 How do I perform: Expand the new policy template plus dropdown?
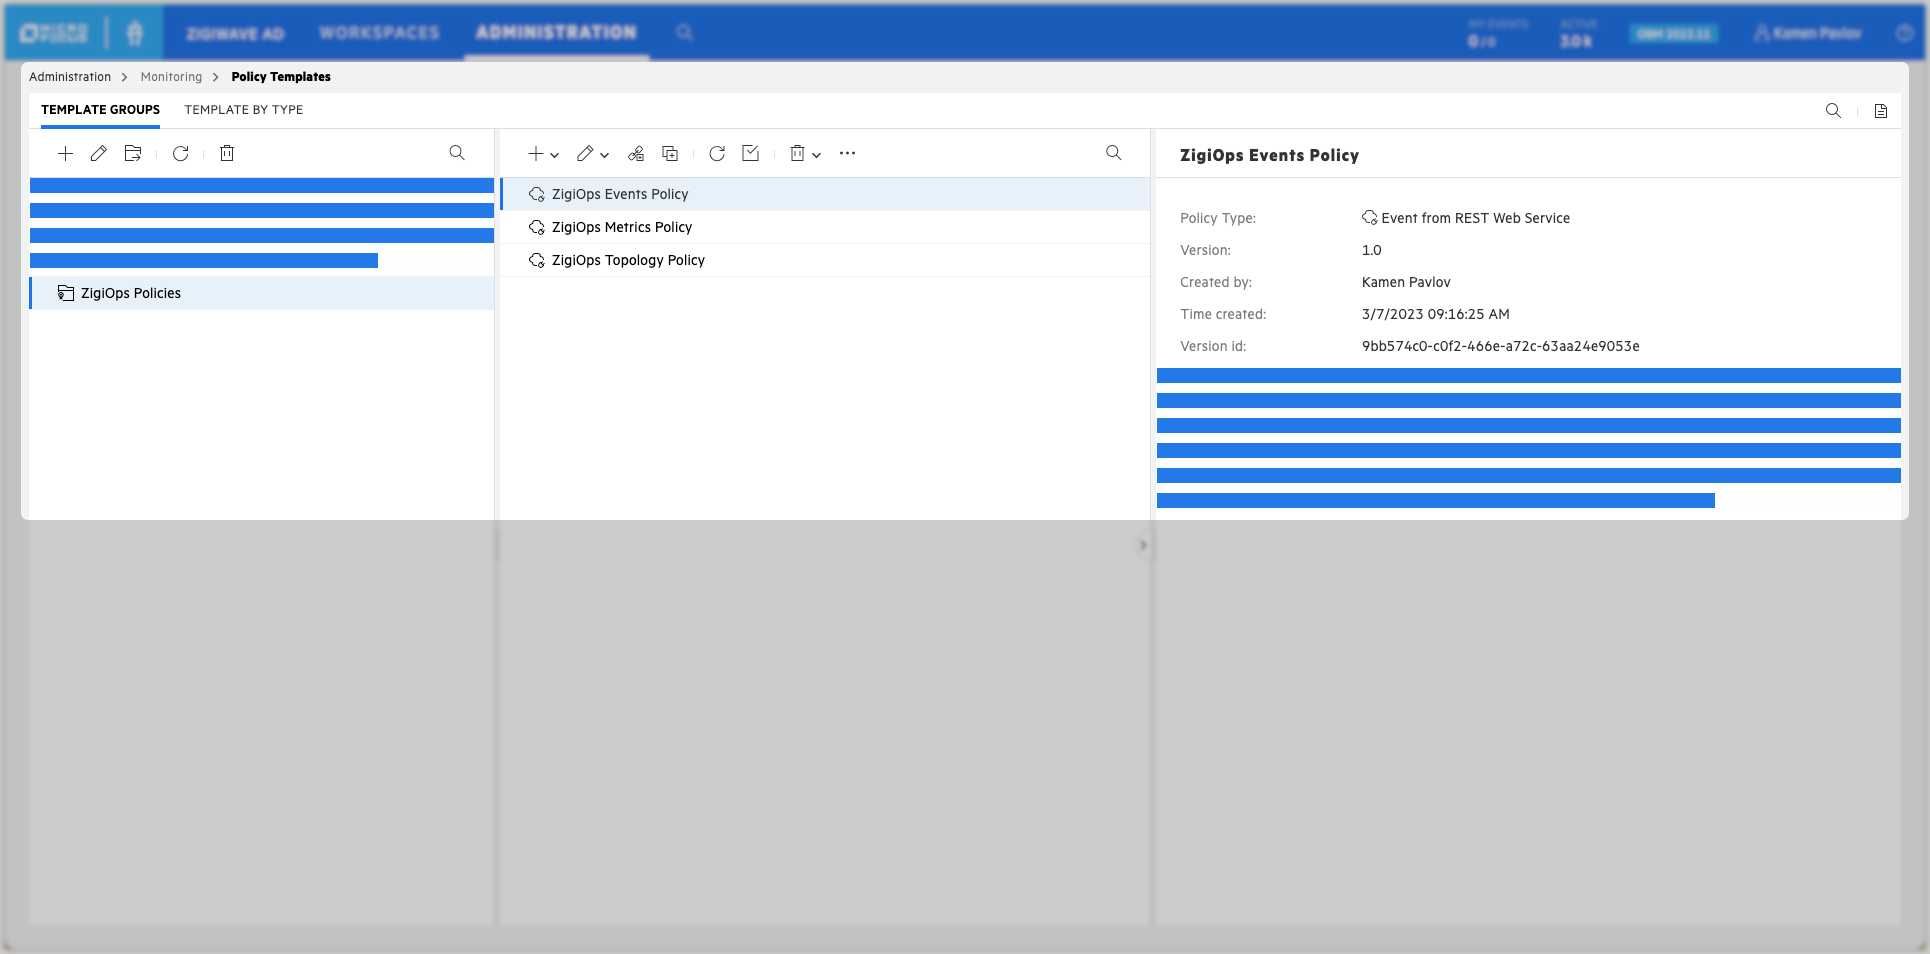click(x=543, y=153)
